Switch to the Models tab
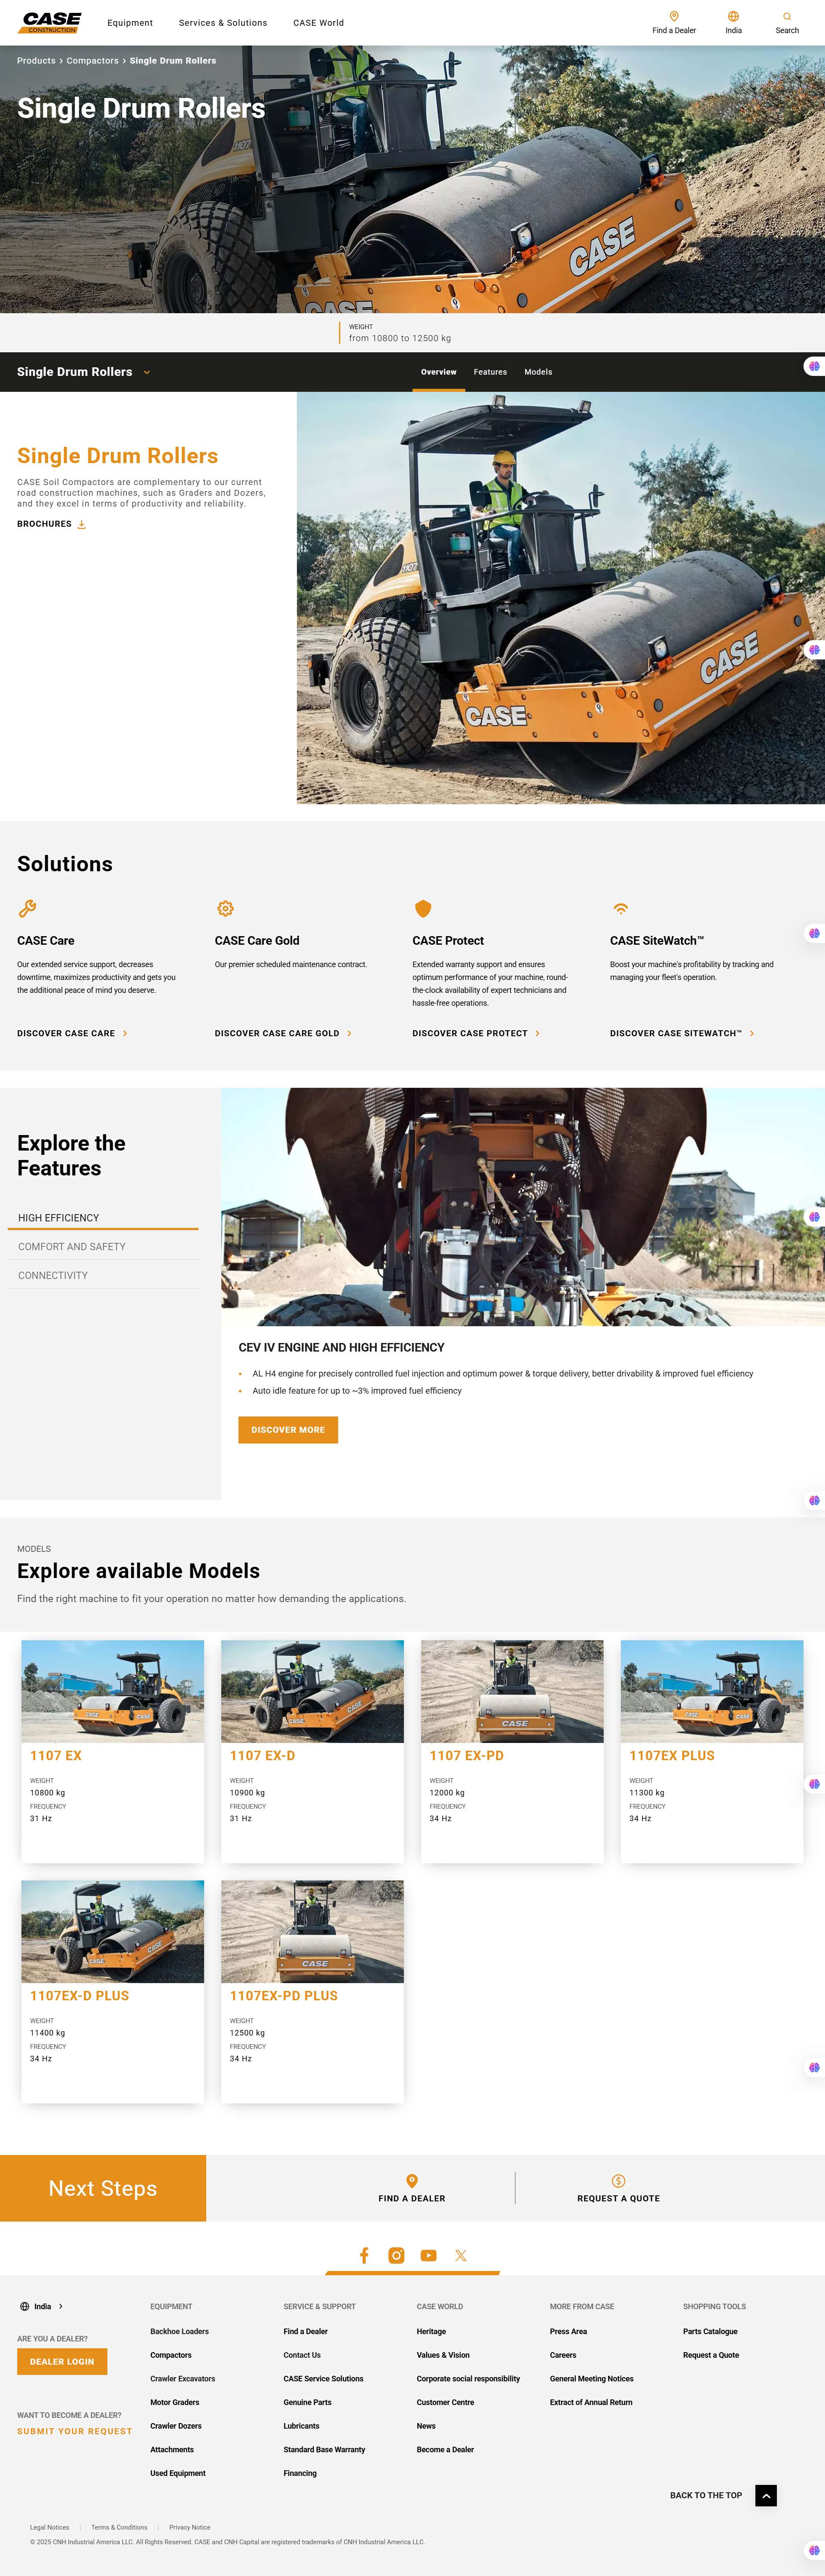The height and width of the screenshot is (2576, 825). 538,372
